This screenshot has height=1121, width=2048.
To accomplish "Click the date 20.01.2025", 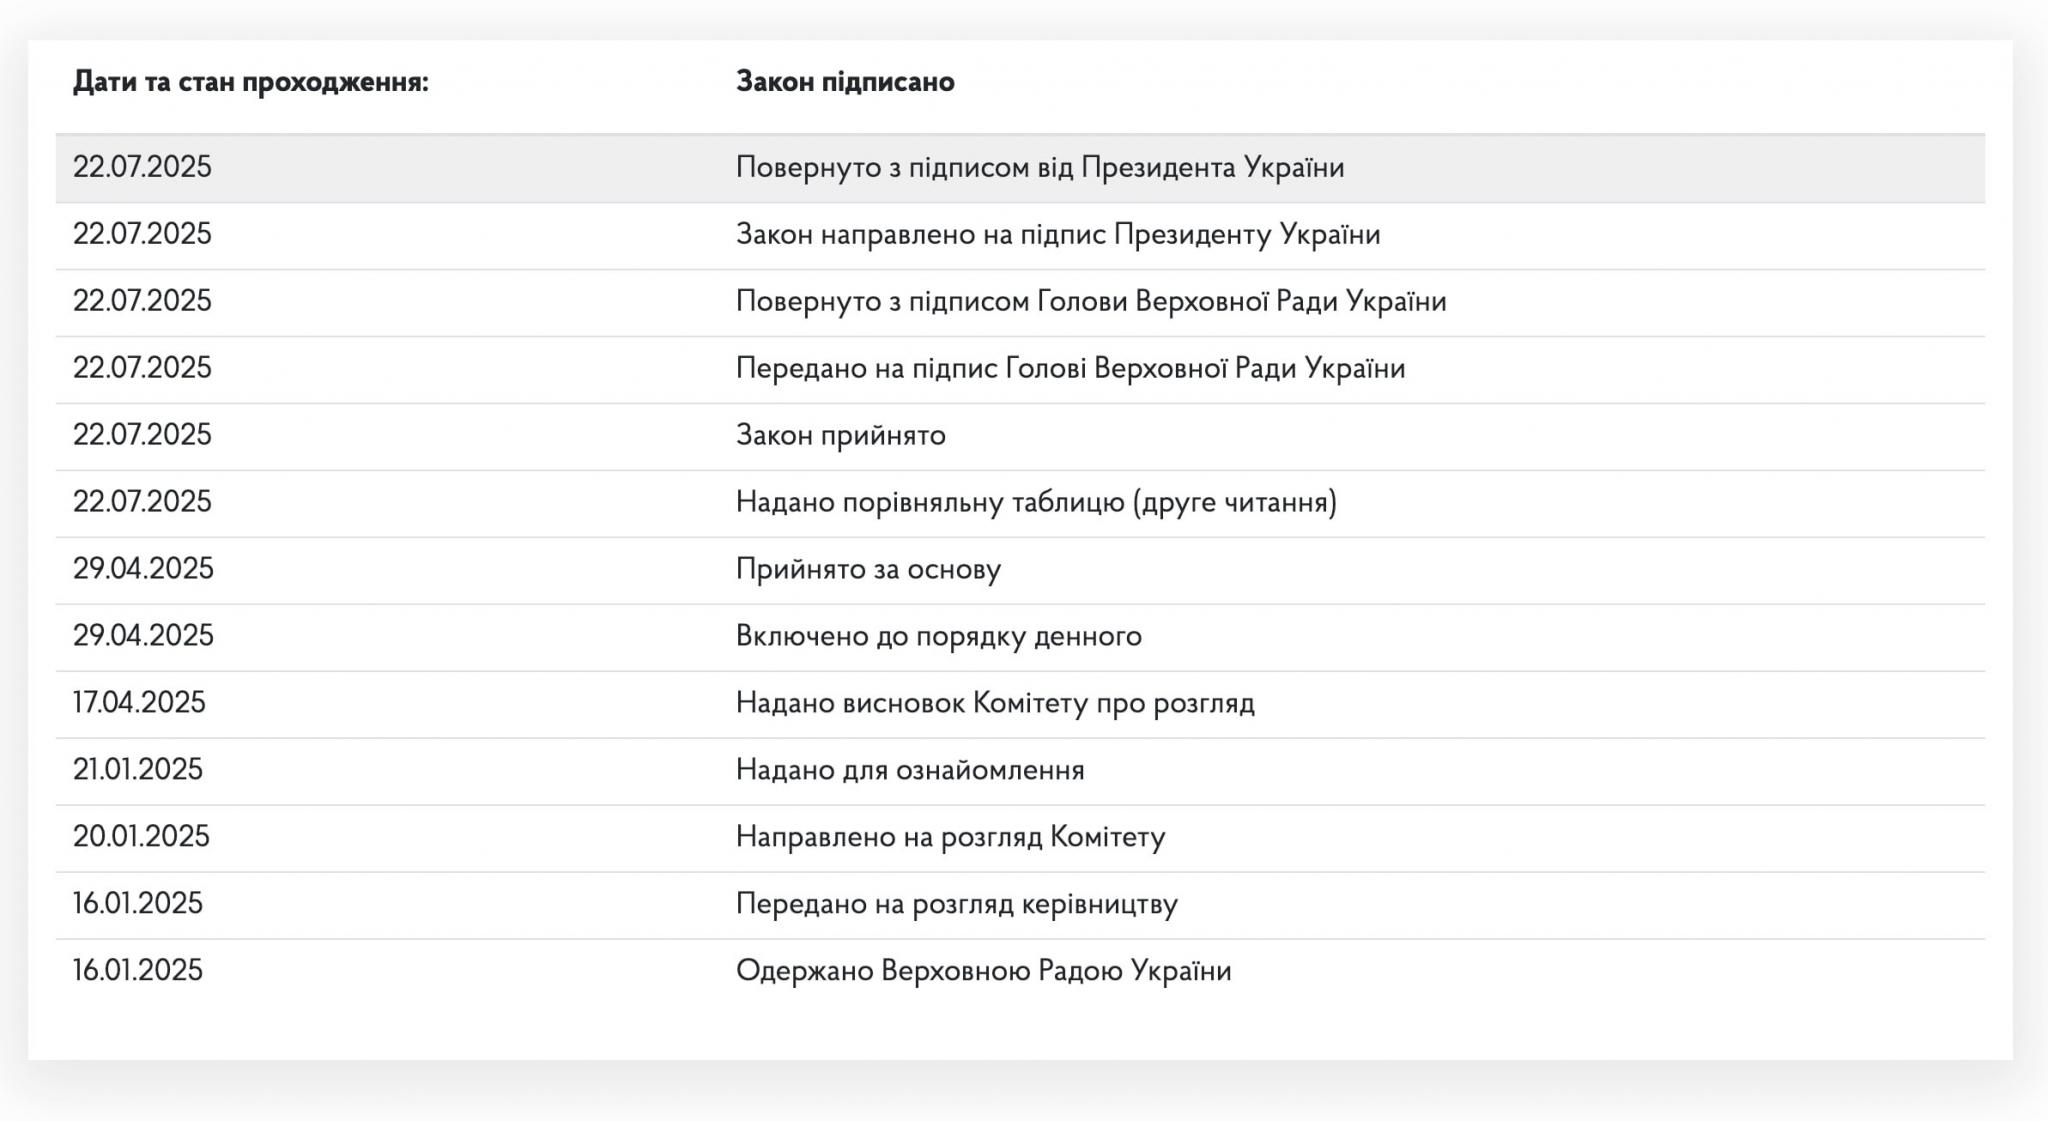I will [141, 837].
